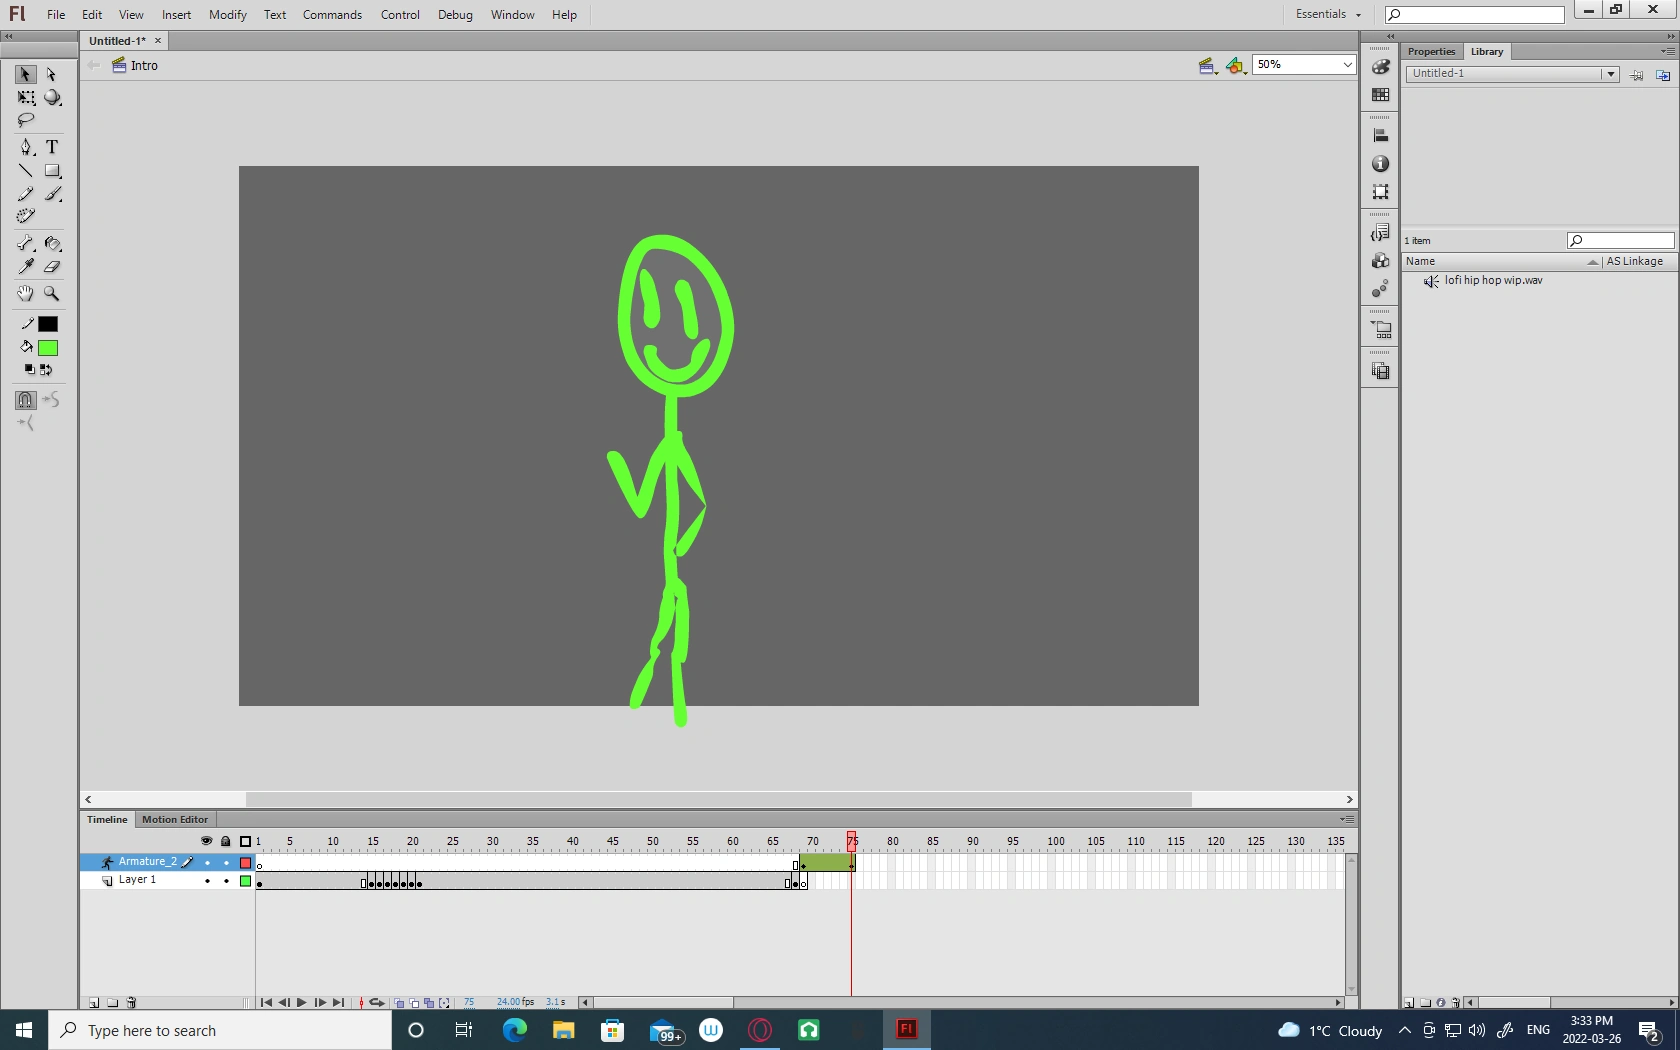Open the Library panel menu
Screen dimensions: 1680x1050
pyautogui.click(x=1670, y=51)
